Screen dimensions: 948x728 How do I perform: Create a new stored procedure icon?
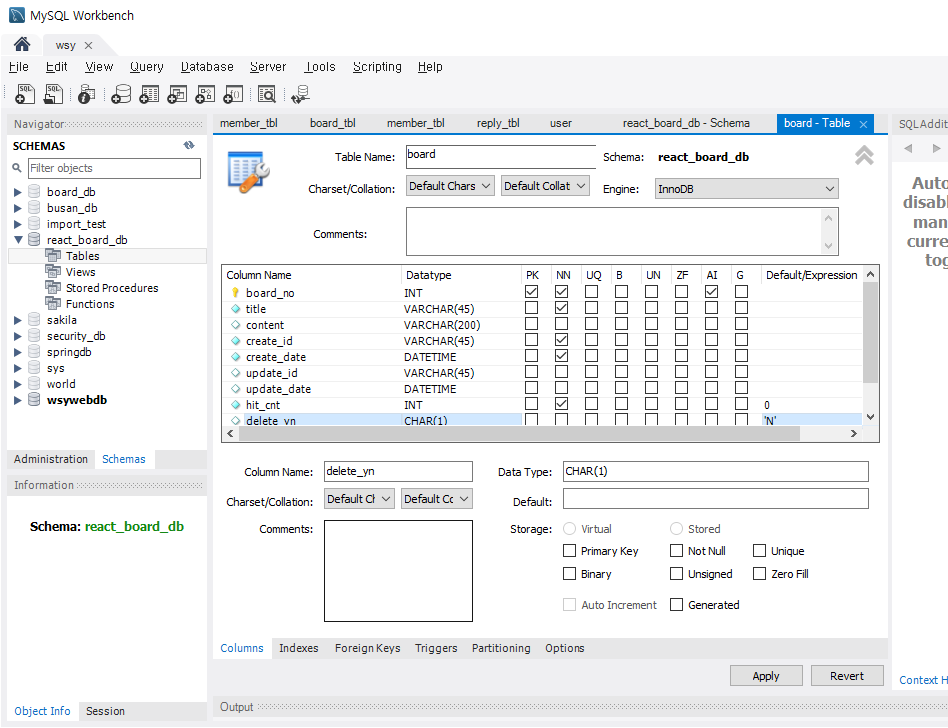(x=205, y=94)
